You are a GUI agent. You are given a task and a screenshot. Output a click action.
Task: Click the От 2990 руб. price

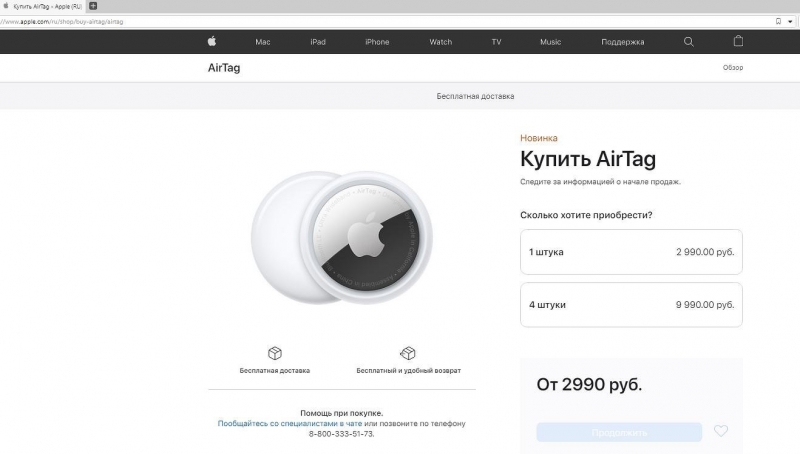(589, 384)
